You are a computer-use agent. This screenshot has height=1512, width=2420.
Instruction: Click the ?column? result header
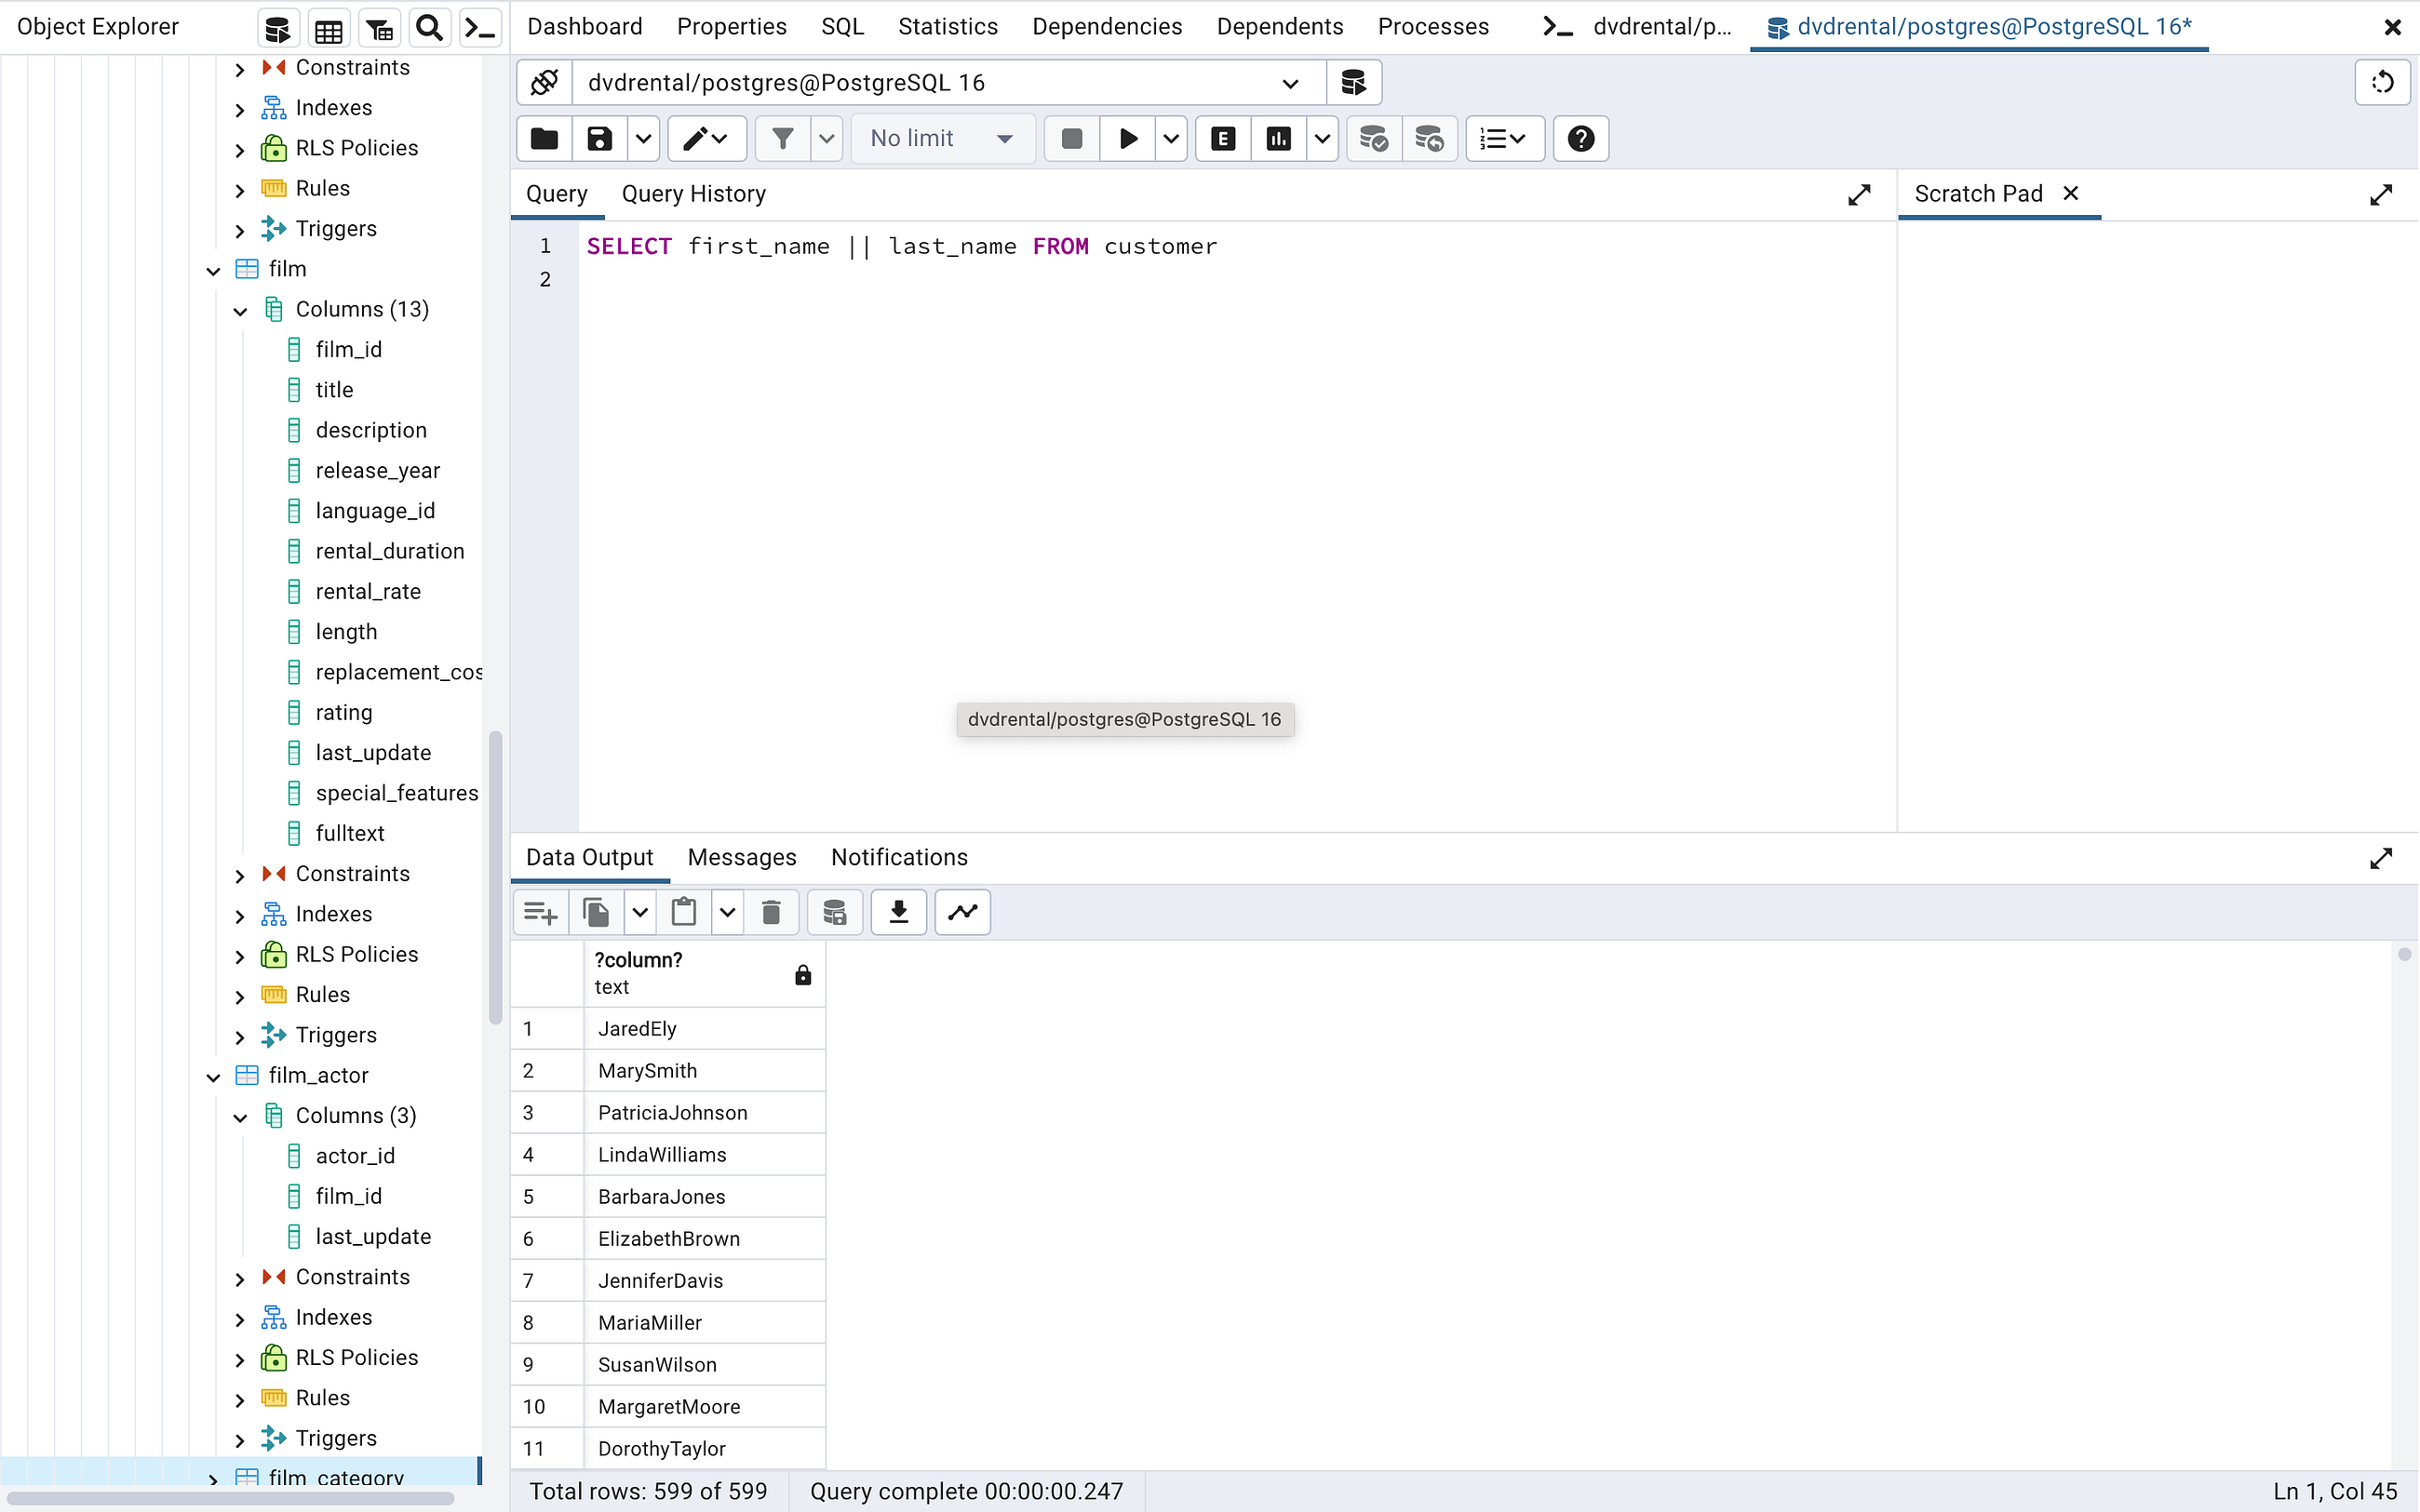coord(704,973)
